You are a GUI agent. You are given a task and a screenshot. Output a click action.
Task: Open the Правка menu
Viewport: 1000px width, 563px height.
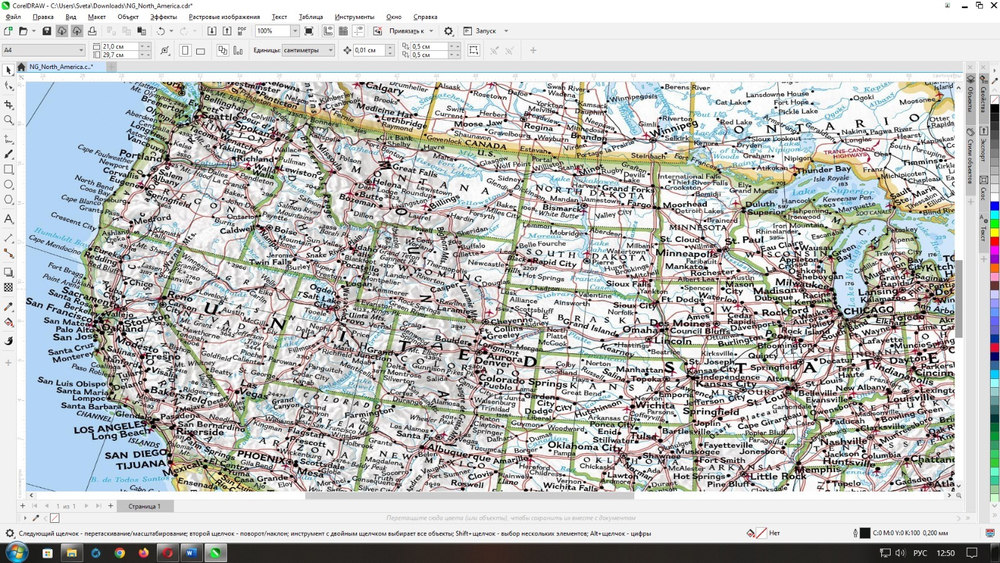43,17
